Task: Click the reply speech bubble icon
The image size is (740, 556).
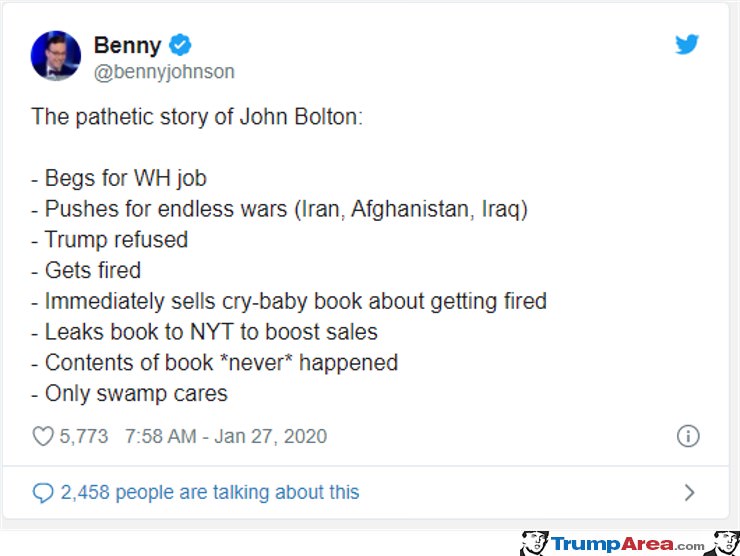Action: 43,493
